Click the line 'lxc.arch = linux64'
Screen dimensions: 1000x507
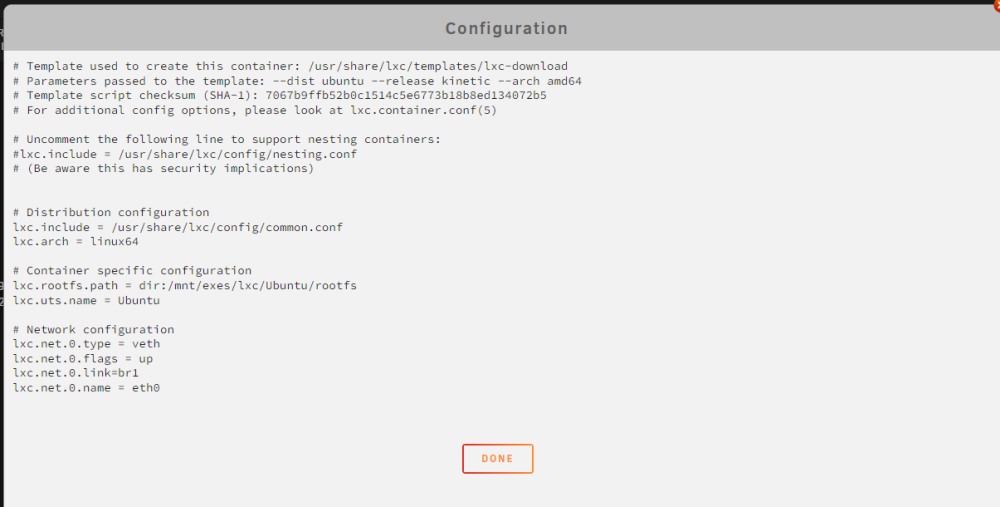click(76, 242)
